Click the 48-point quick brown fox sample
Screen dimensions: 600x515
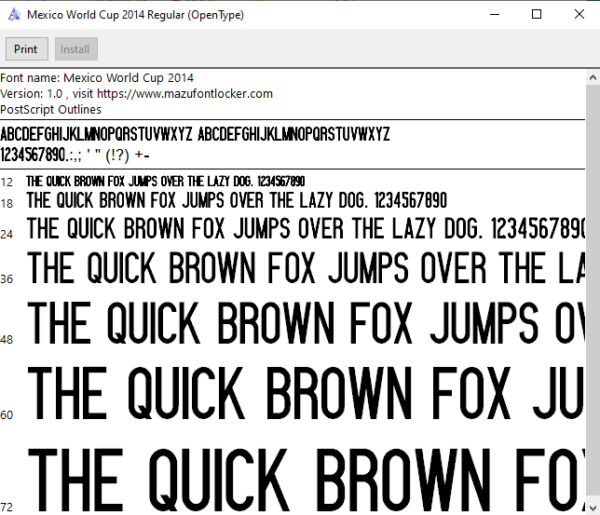coord(306,323)
